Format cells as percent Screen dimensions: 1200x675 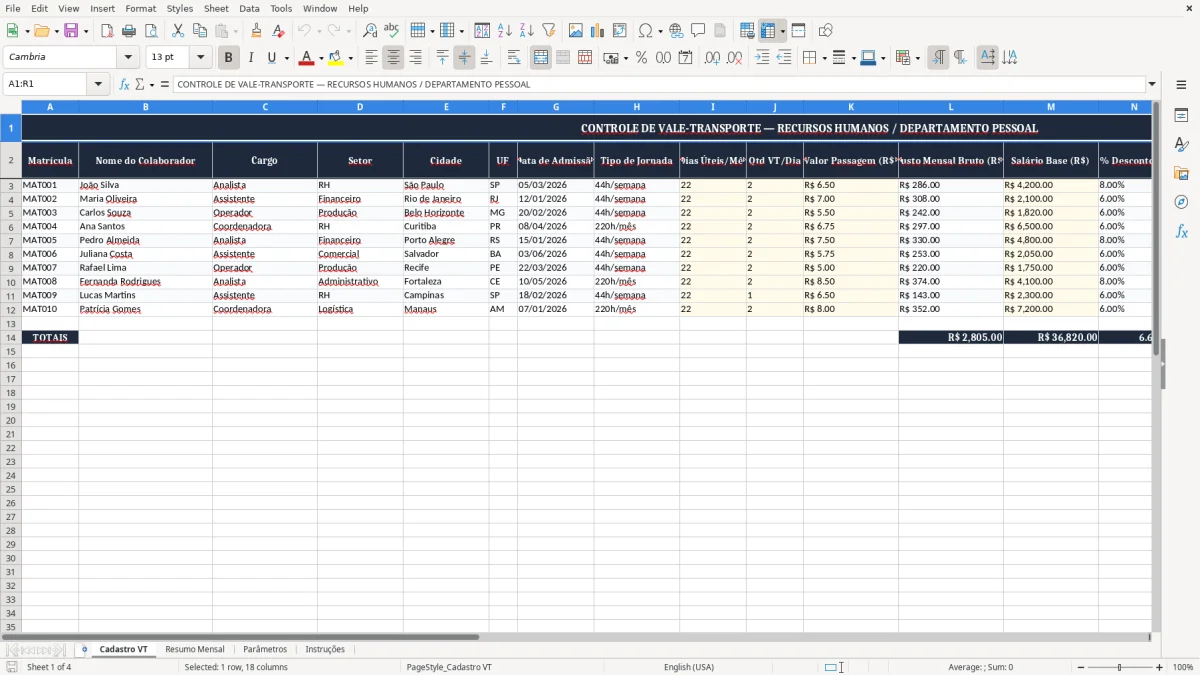click(641, 58)
